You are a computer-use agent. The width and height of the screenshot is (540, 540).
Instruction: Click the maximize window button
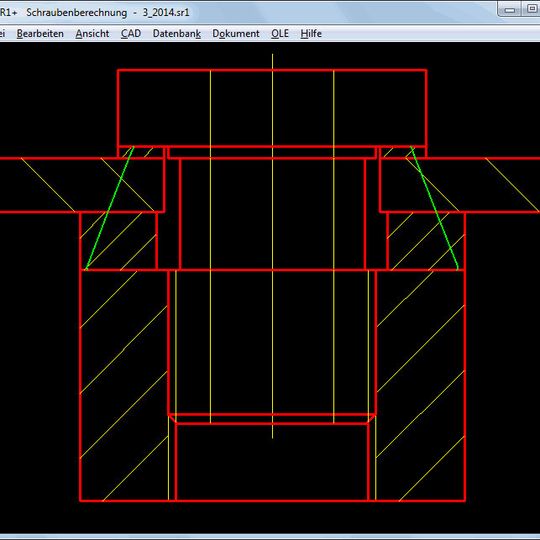(x=531, y=10)
